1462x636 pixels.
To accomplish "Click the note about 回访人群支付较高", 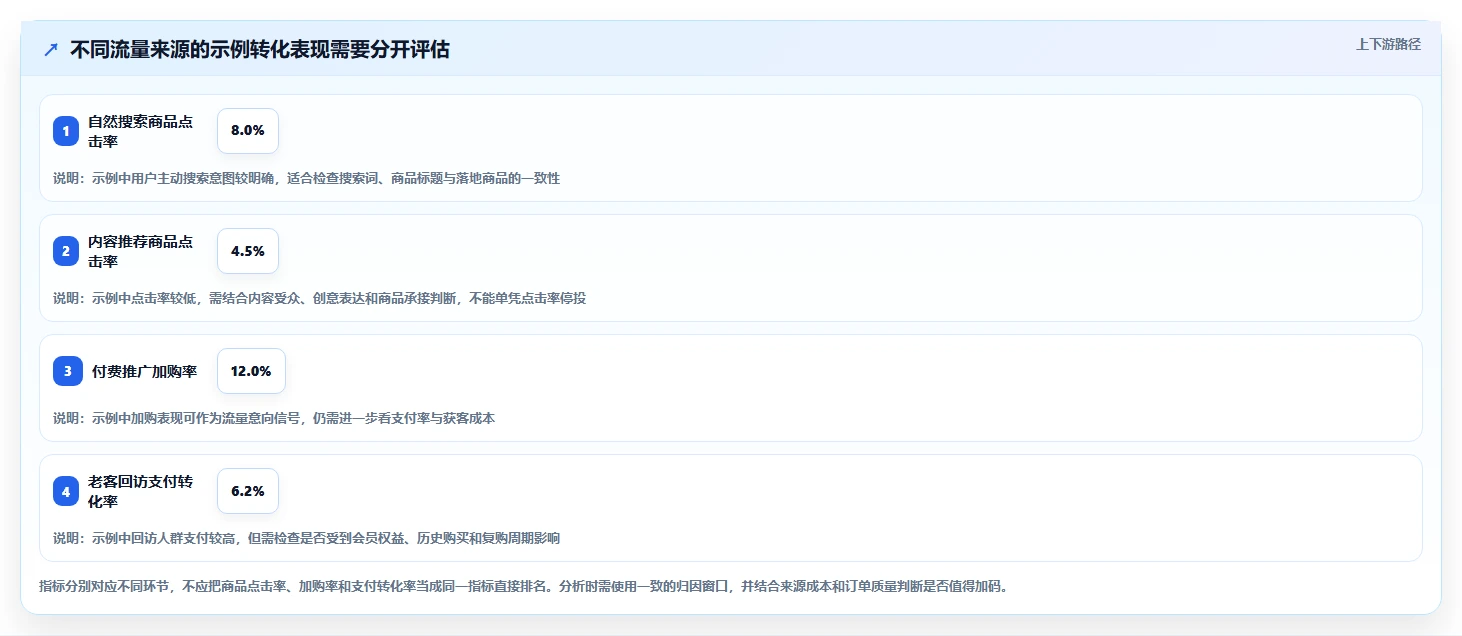I will tap(307, 538).
